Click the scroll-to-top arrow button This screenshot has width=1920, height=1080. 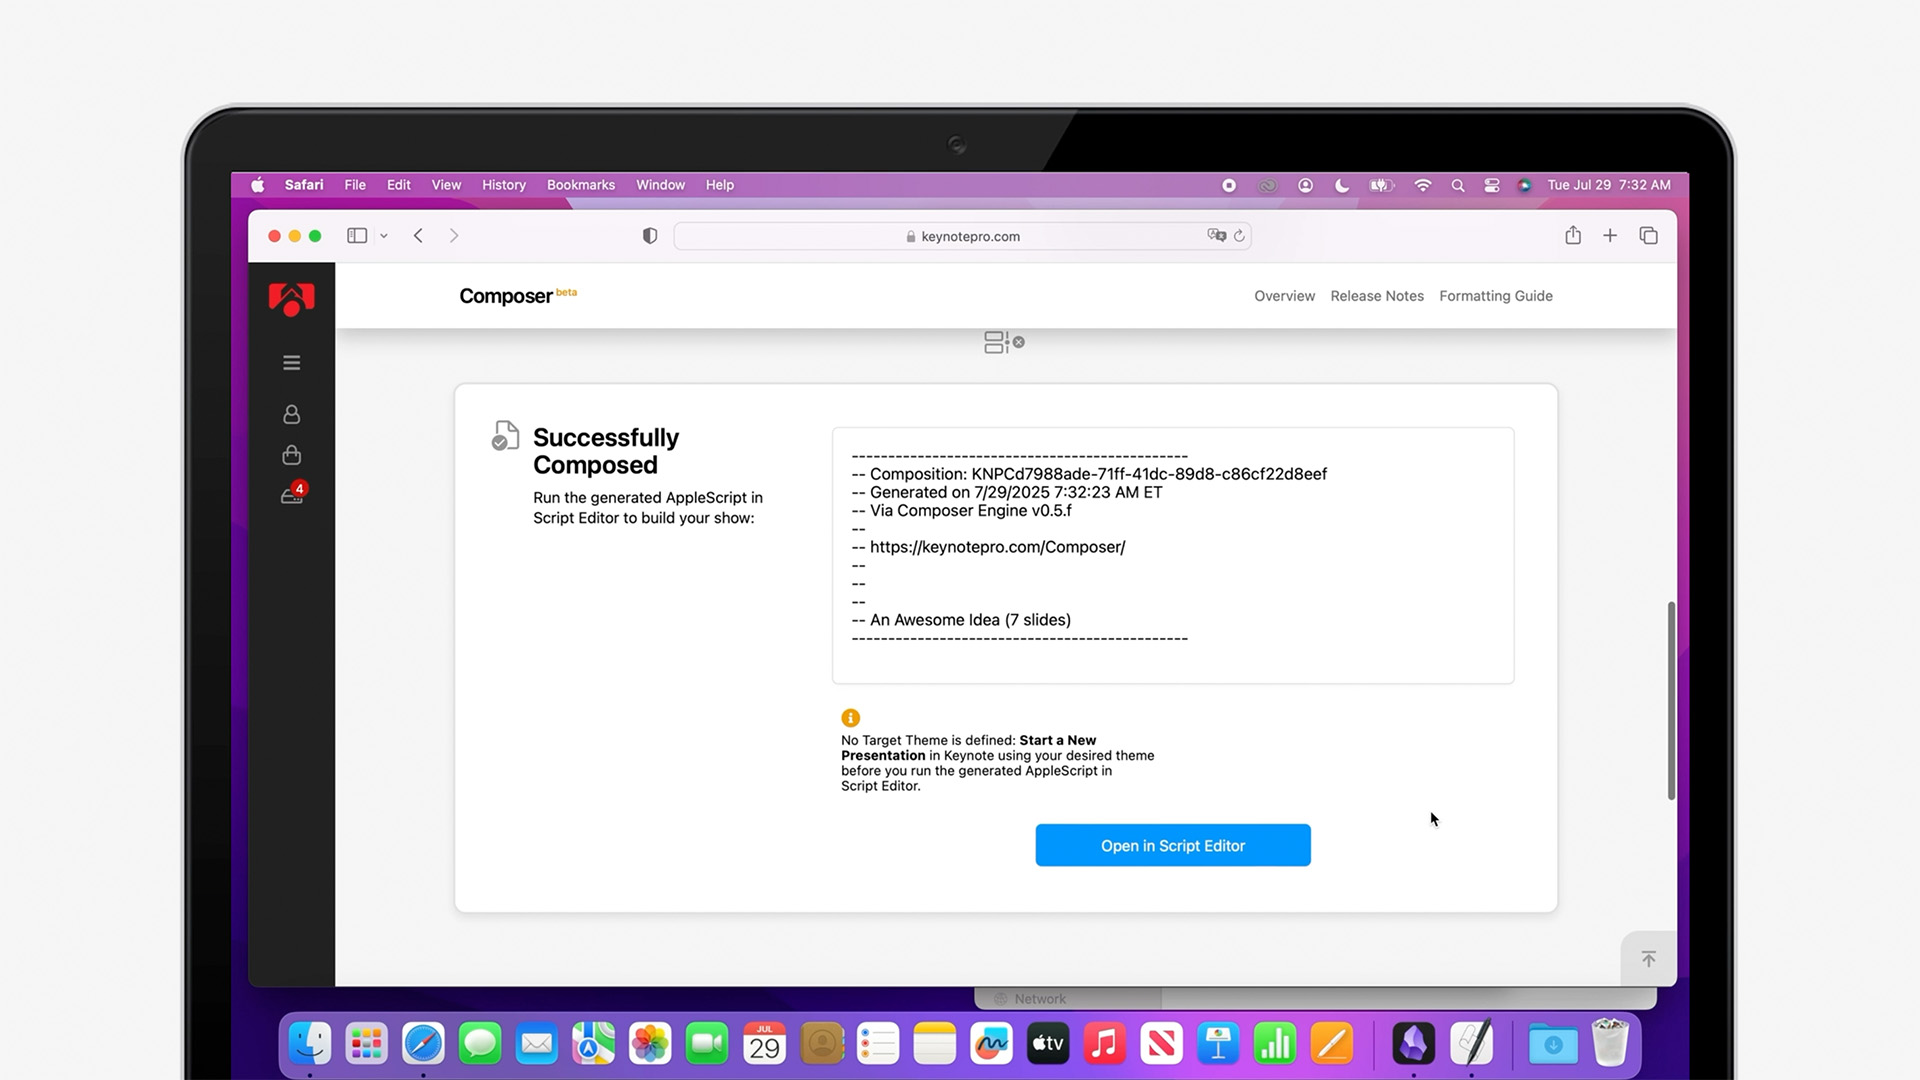1648,958
